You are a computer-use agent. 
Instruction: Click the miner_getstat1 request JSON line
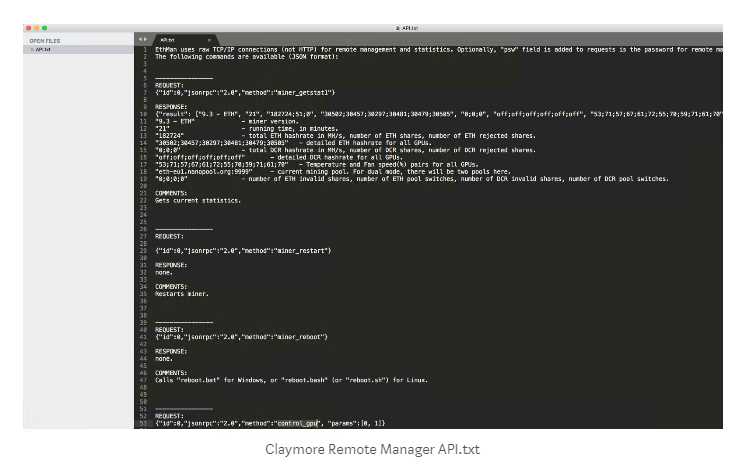[245, 93]
